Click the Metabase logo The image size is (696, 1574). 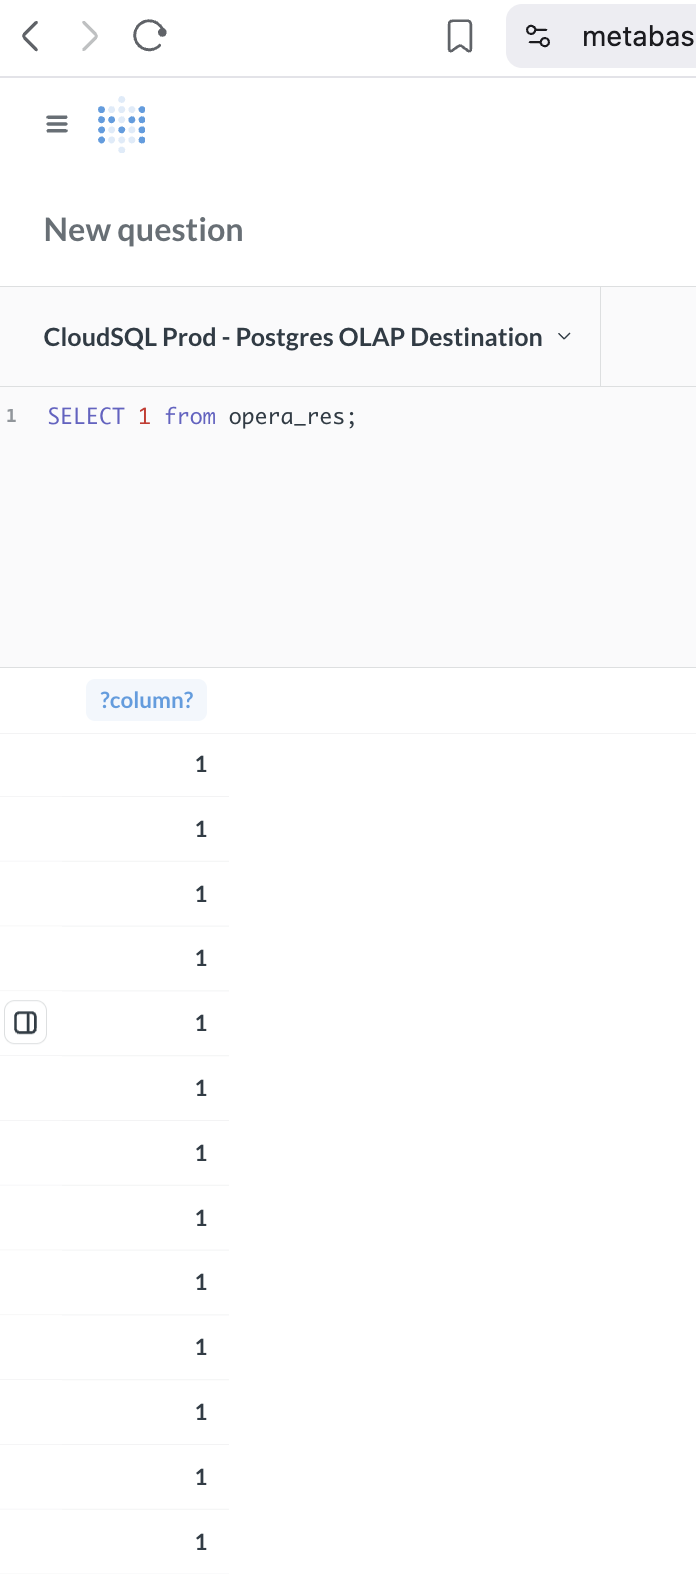coord(122,124)
